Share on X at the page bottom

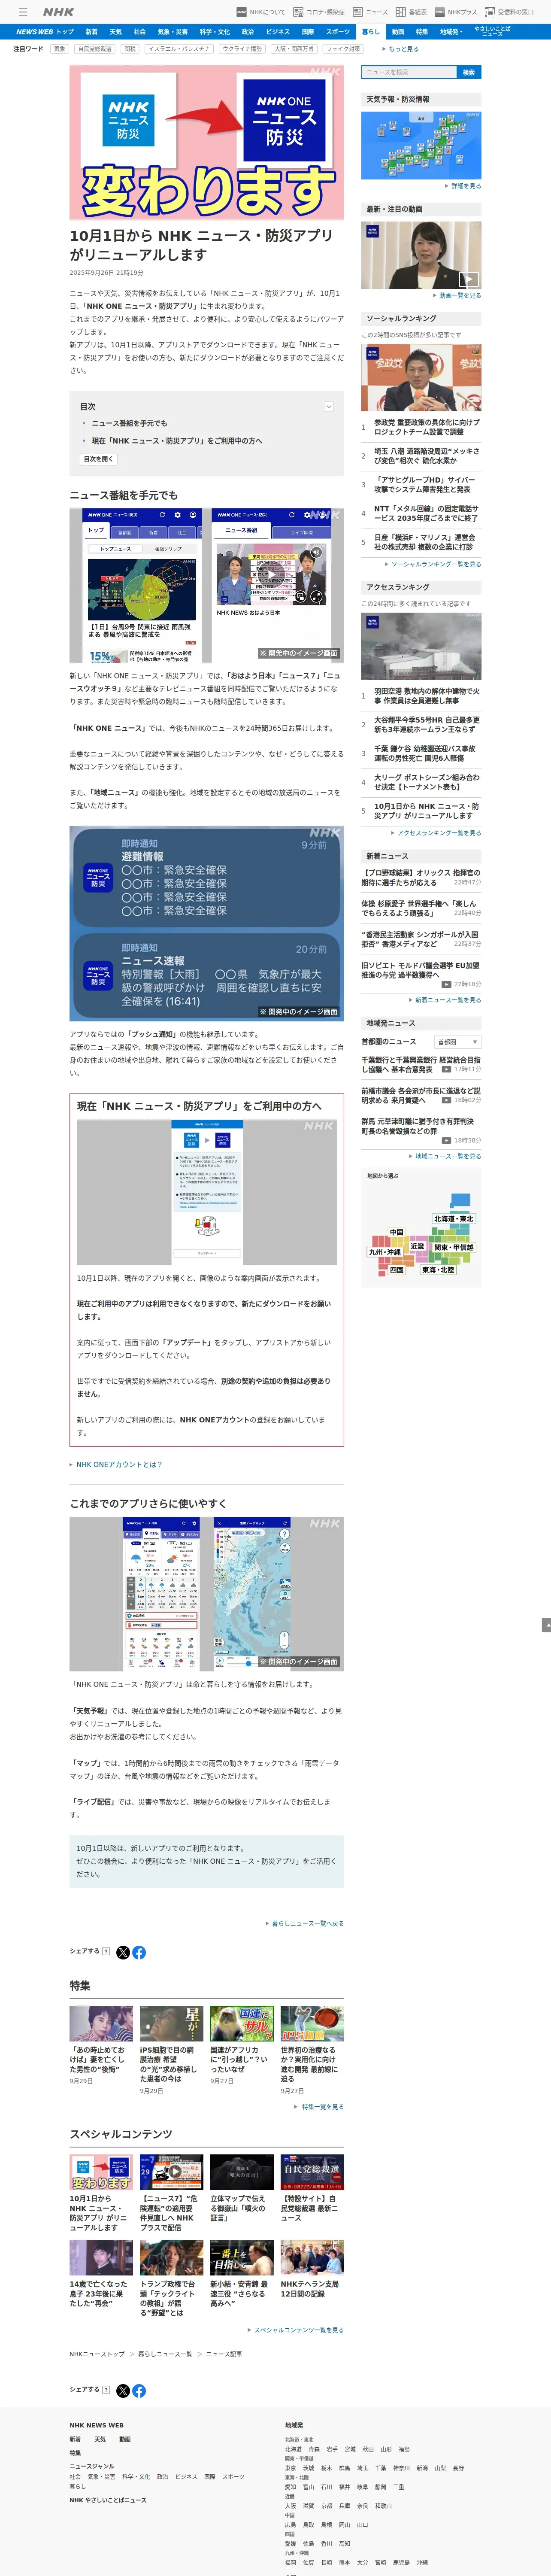coord(123,2391)
